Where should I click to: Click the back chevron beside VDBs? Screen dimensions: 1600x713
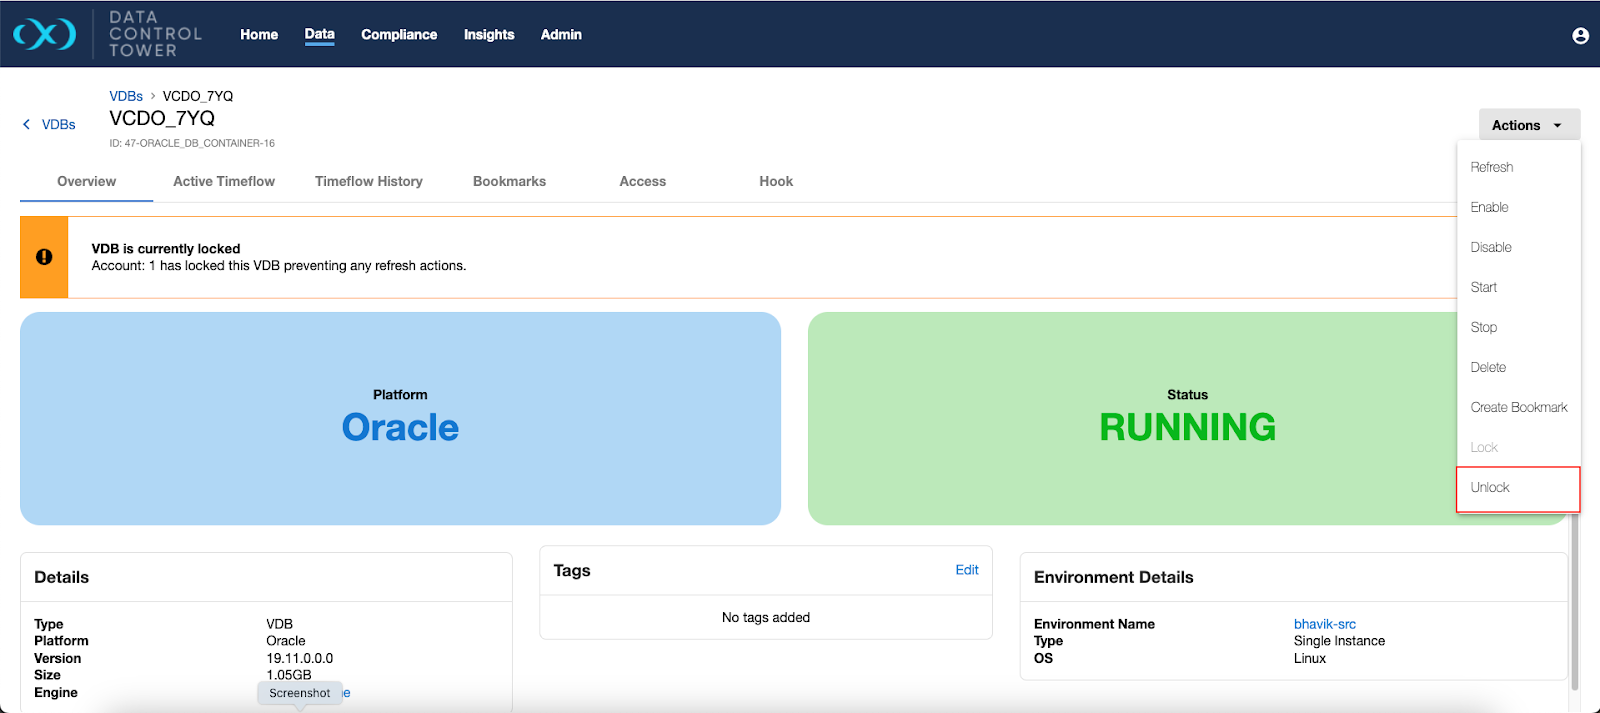[26, 124]
